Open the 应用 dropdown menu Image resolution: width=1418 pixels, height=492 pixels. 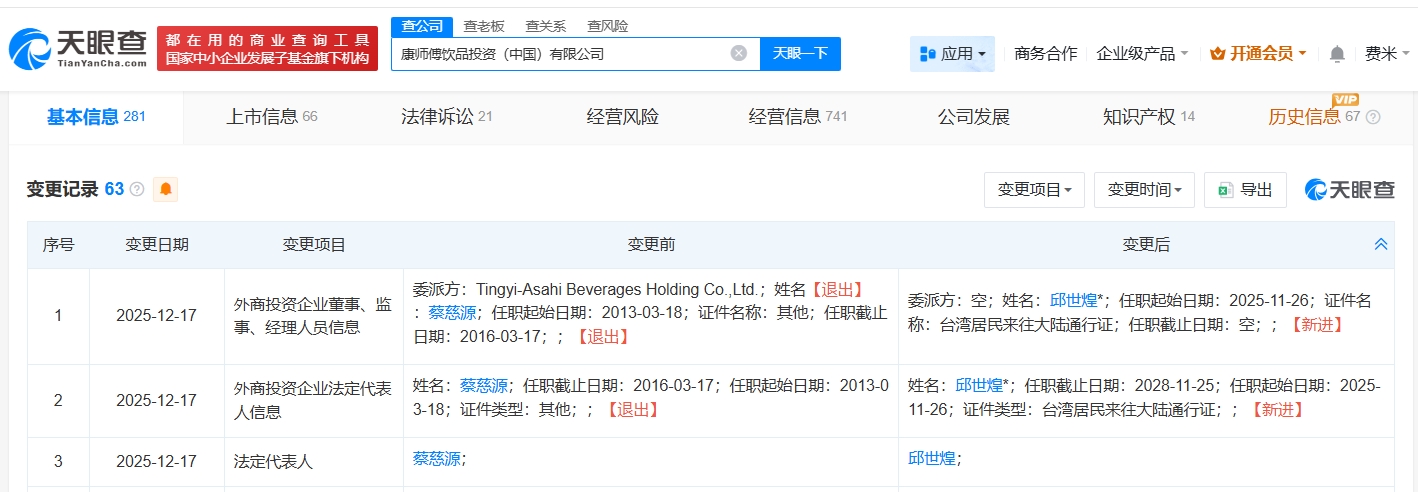pyautogui.click(x=952, y=54)
